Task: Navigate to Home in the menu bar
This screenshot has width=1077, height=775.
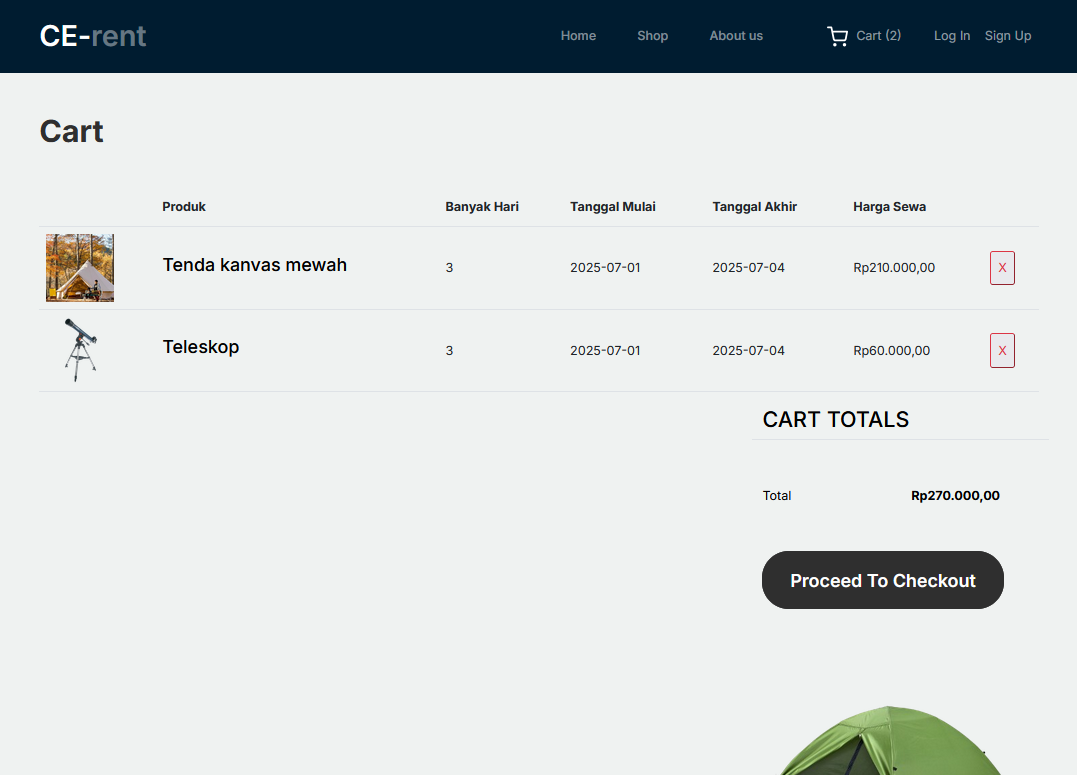Action: tap(578, 35)
